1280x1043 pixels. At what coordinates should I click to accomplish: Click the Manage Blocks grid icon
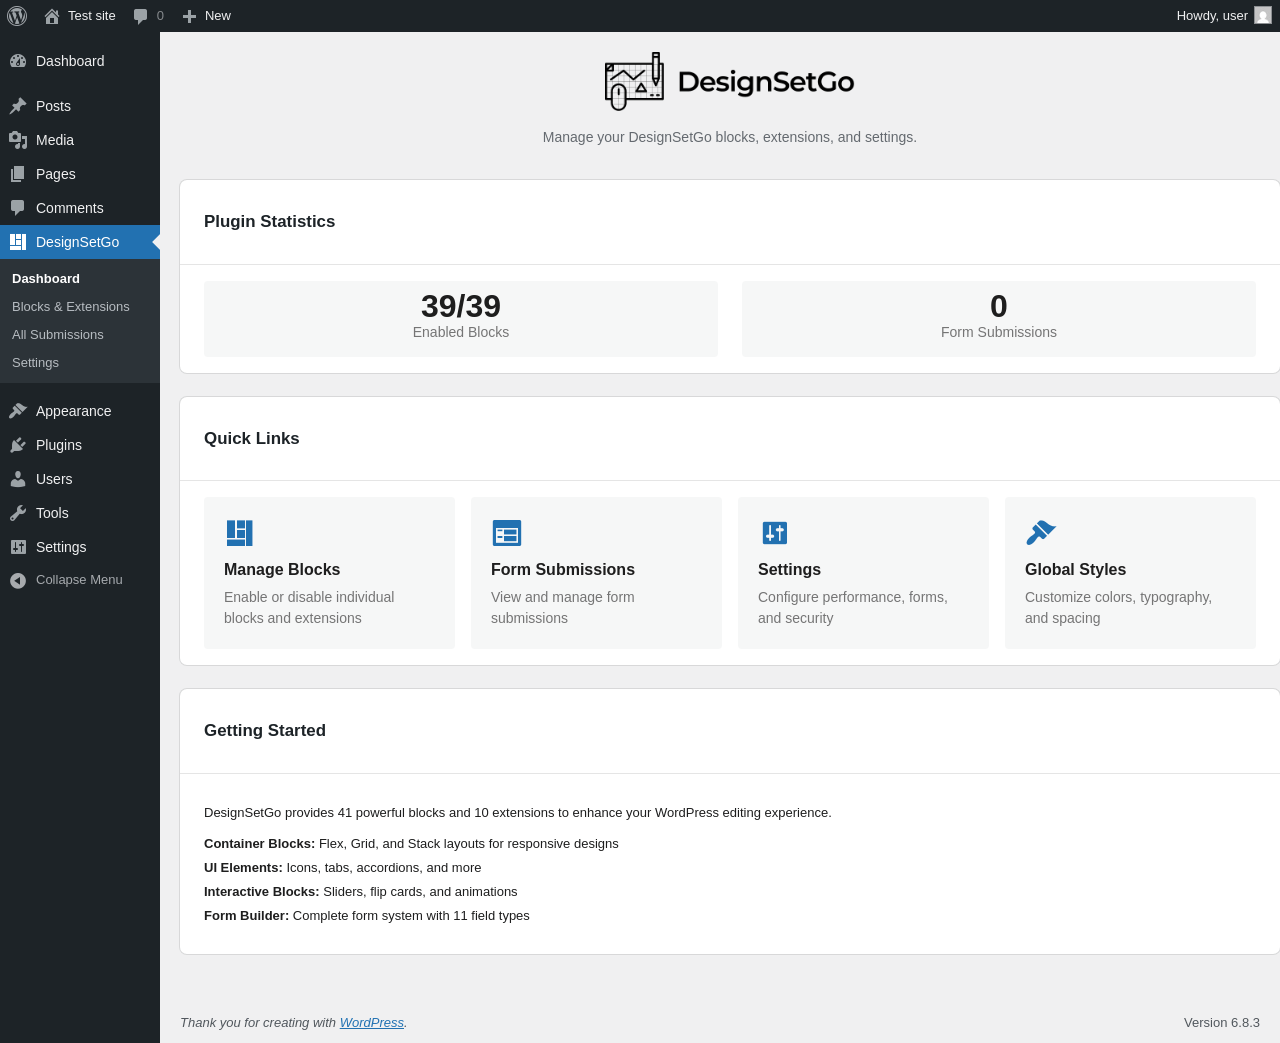coord(239,533)
